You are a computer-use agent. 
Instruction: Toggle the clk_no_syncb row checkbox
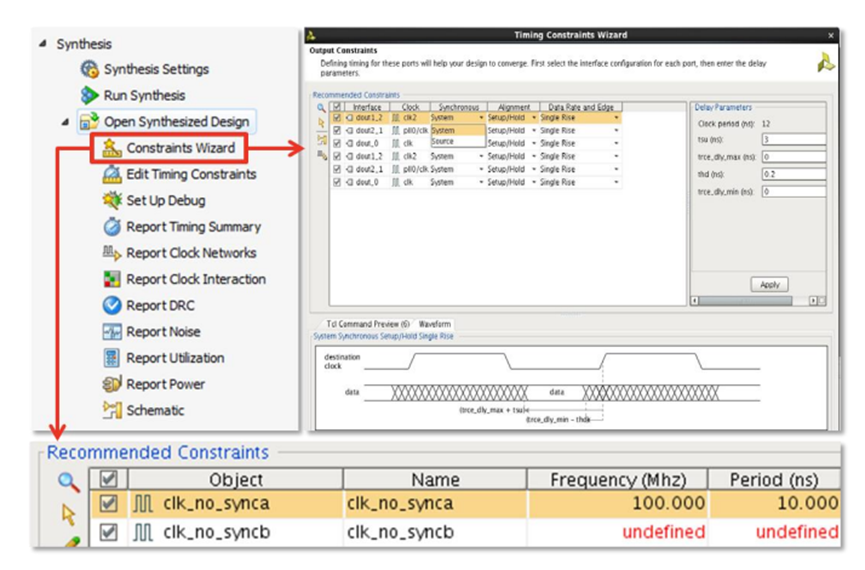click(x=109, y=532)
